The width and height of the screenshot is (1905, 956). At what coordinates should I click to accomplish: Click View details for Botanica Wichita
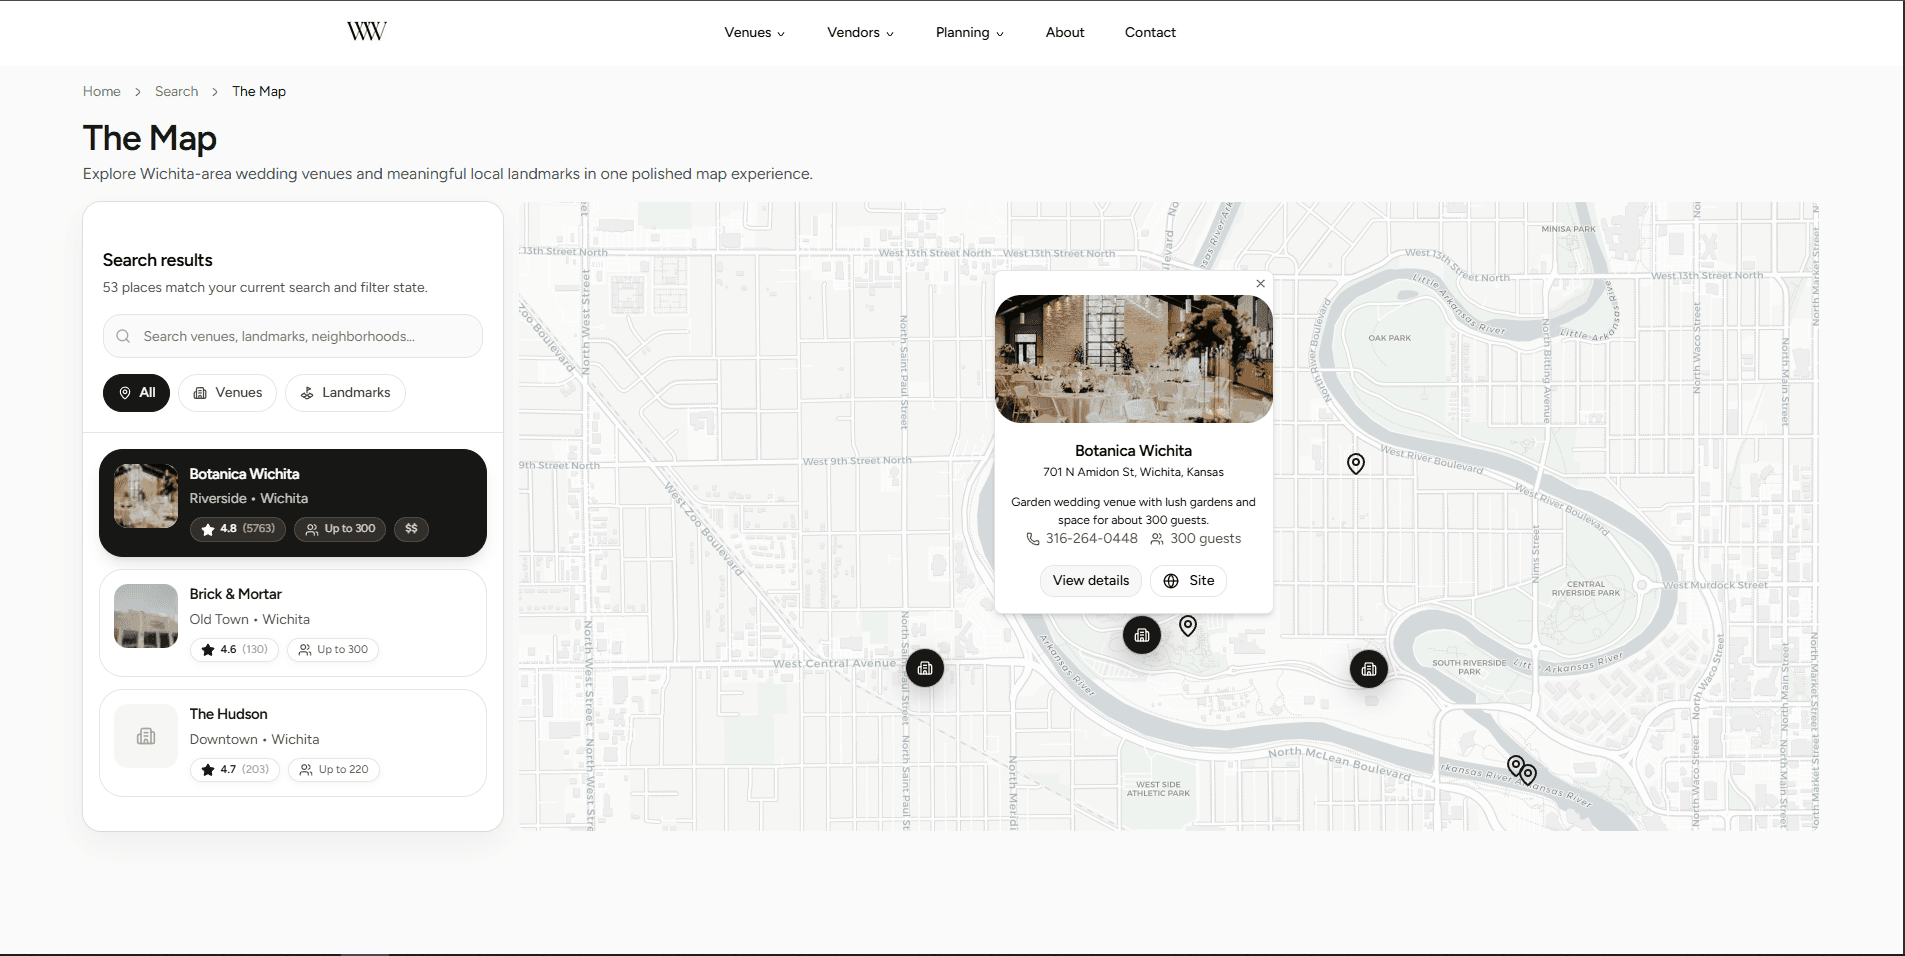(x=1090, y=581)
